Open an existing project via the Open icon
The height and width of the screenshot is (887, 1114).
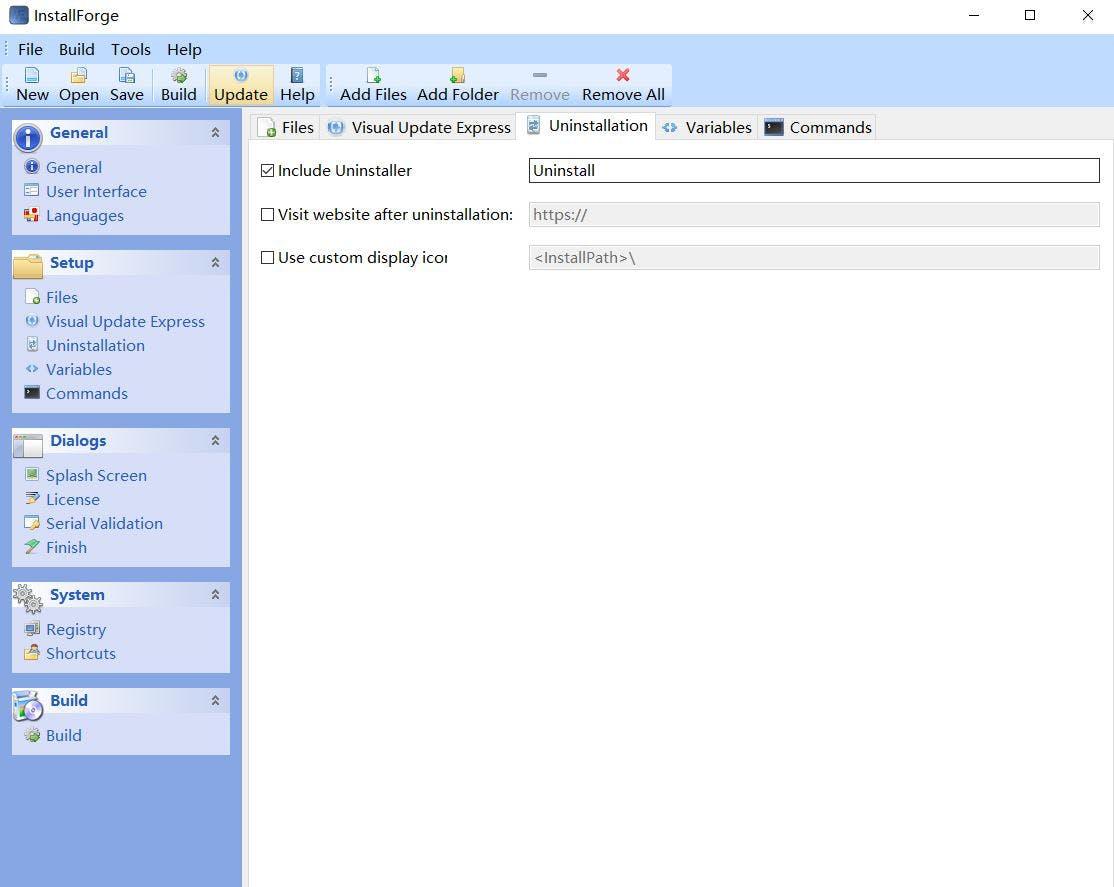coord(77,84)
